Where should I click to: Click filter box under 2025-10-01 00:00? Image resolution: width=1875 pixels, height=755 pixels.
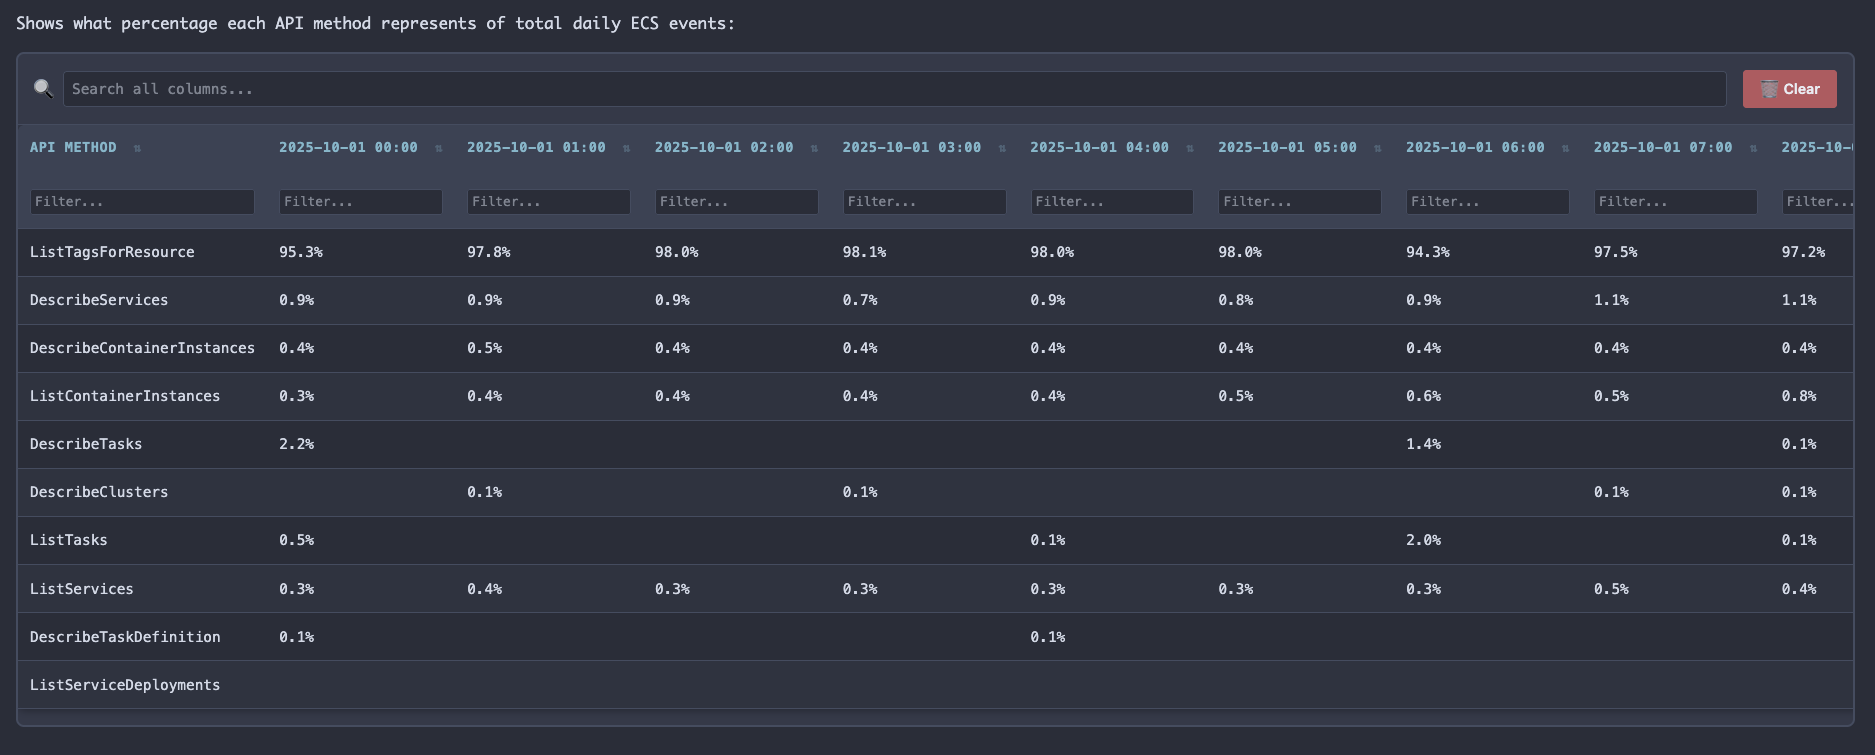click(360, 202)
